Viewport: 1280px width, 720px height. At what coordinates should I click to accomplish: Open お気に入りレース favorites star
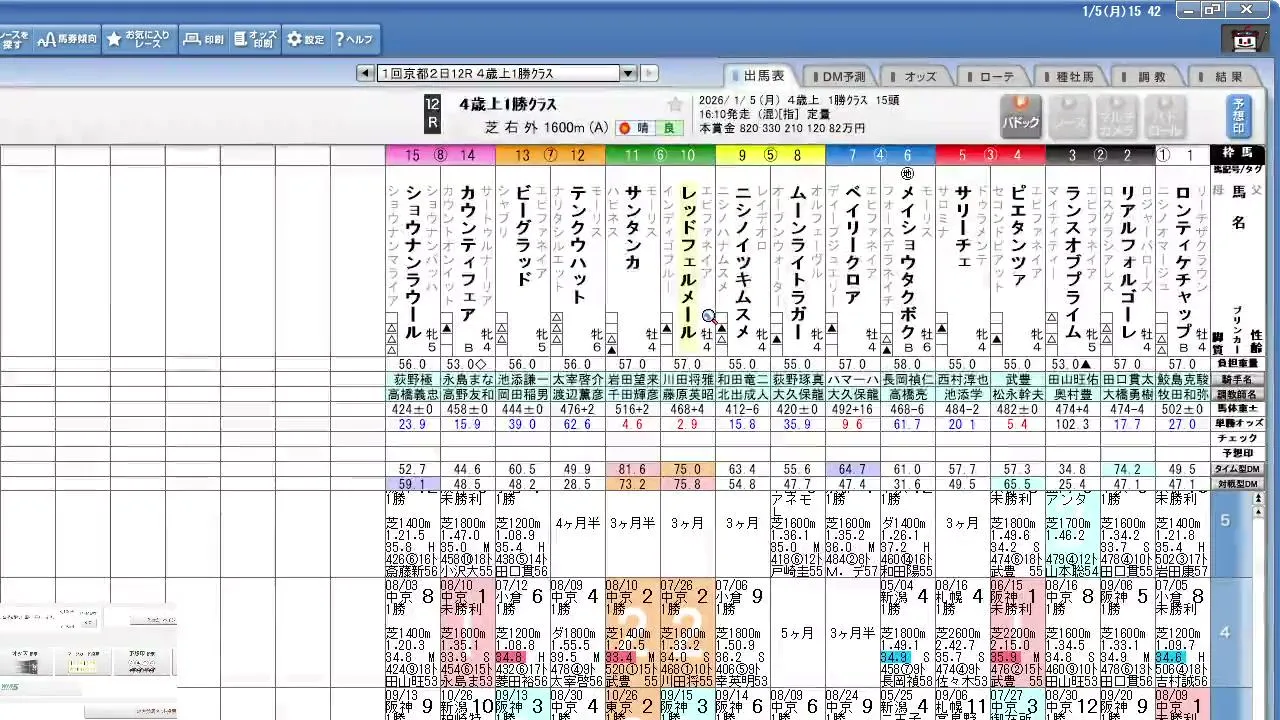point(139,39)
